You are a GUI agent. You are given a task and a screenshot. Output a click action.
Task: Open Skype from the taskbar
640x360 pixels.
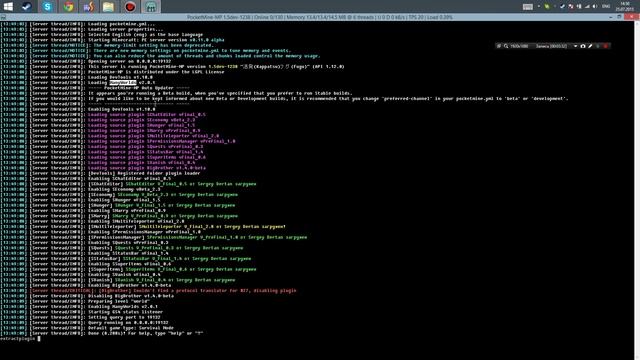click(x=48, y=7)
